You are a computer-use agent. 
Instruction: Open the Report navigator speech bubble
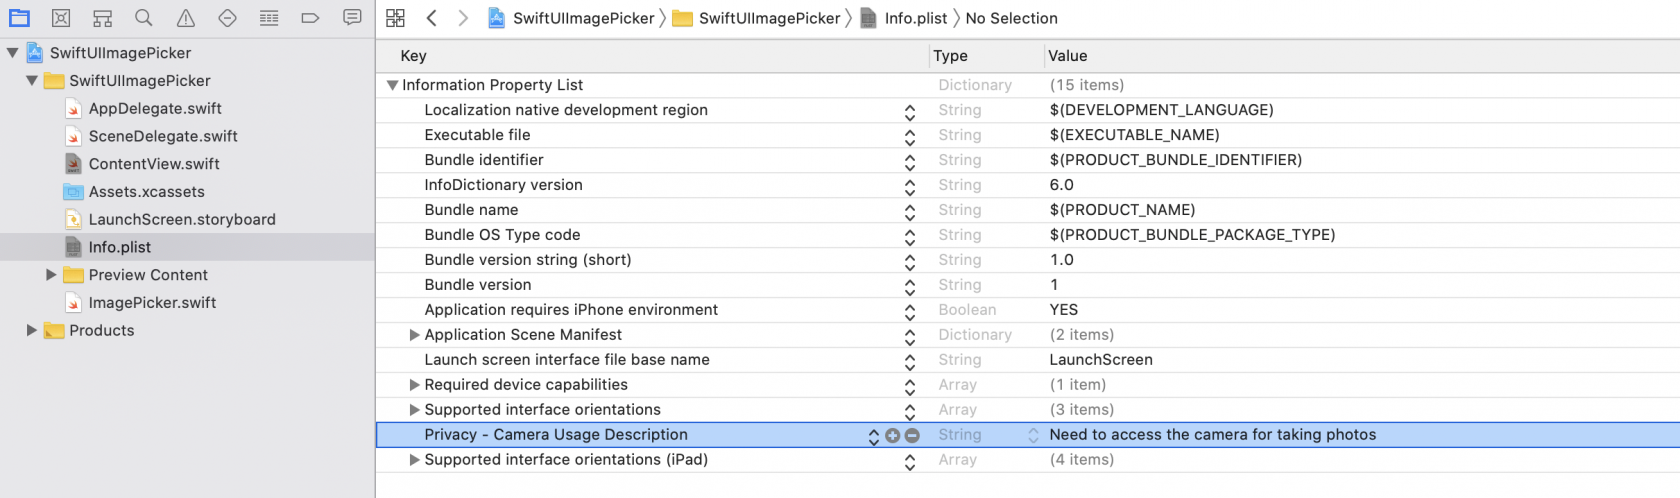(352, 18)
